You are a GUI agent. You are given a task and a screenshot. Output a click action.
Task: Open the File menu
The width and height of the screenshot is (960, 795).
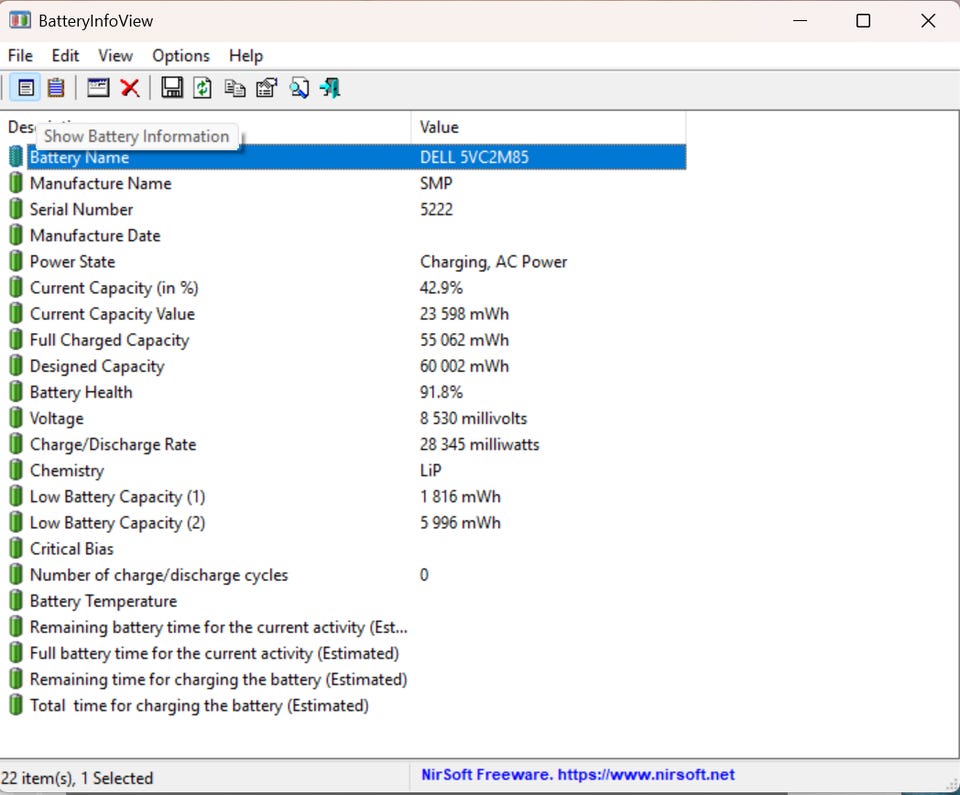(20, 56)
